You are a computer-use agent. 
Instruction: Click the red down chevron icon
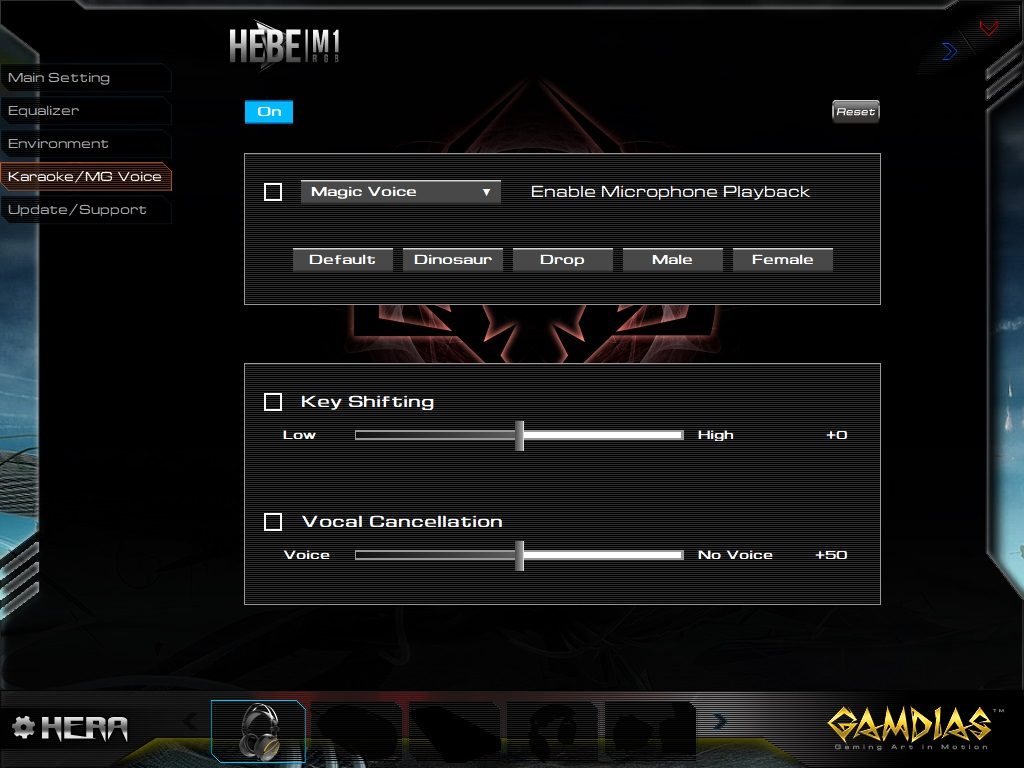coord(989,28)
